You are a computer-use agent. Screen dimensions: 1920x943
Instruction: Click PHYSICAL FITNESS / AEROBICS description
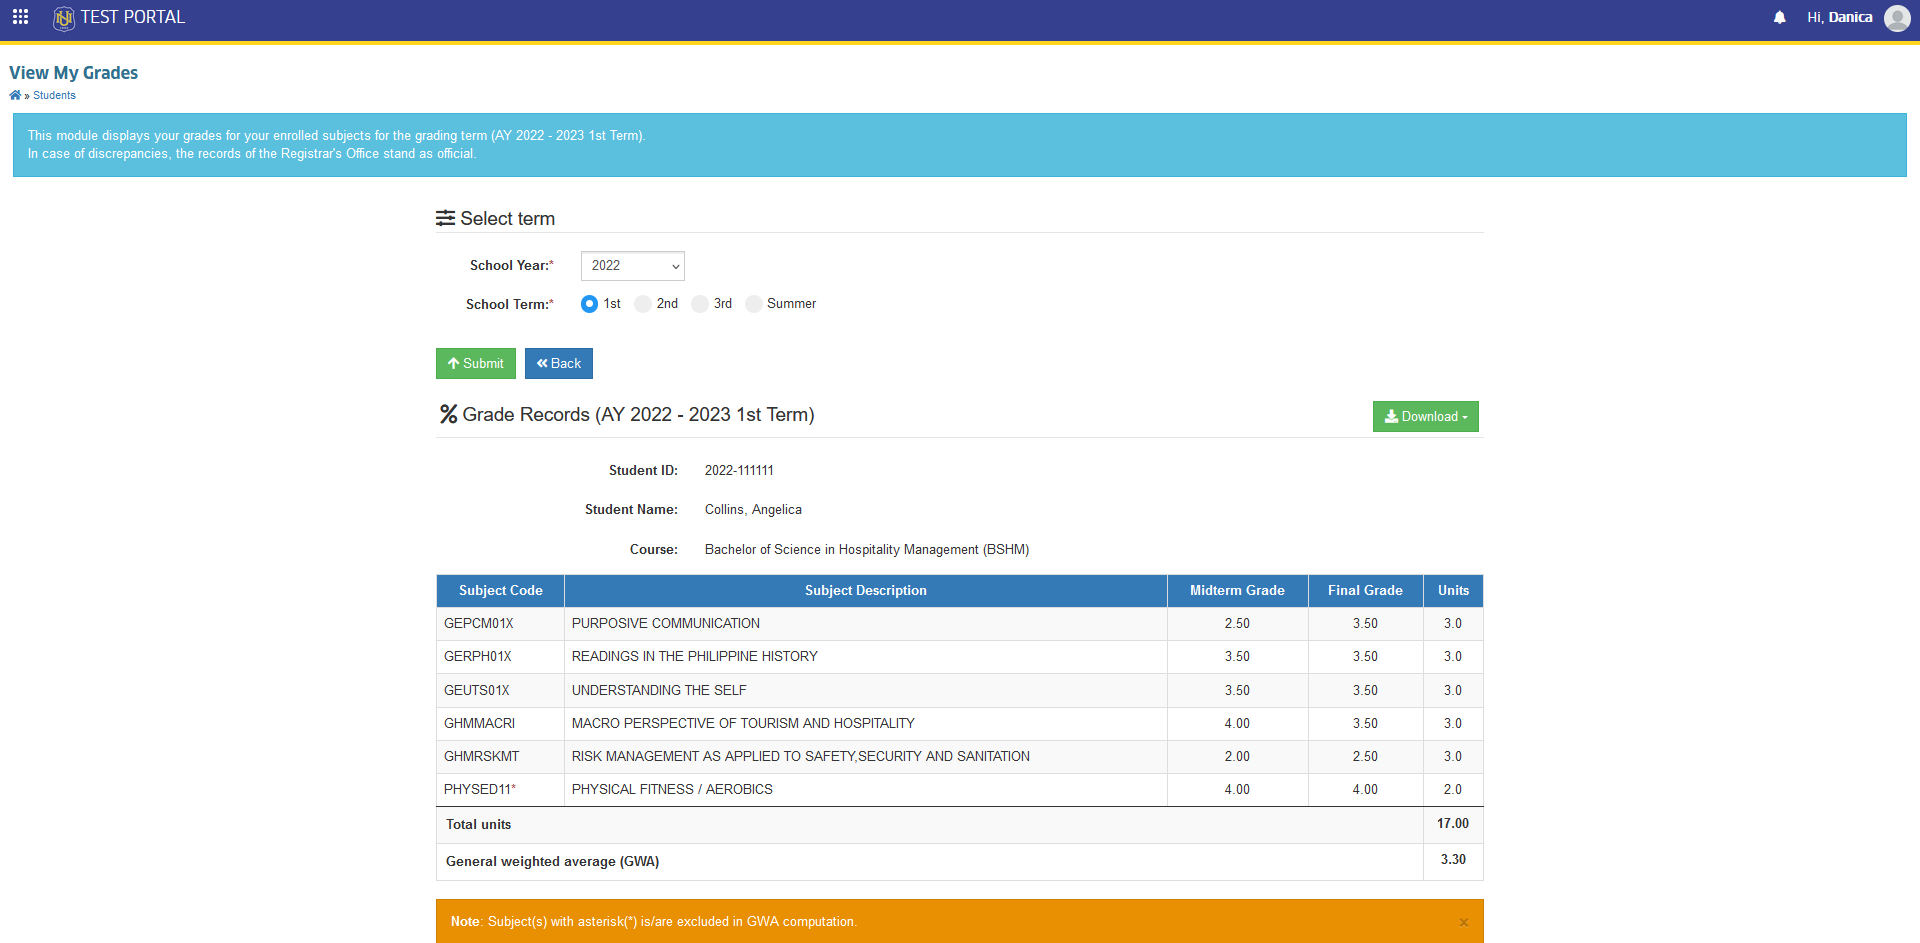coord(672,790)
